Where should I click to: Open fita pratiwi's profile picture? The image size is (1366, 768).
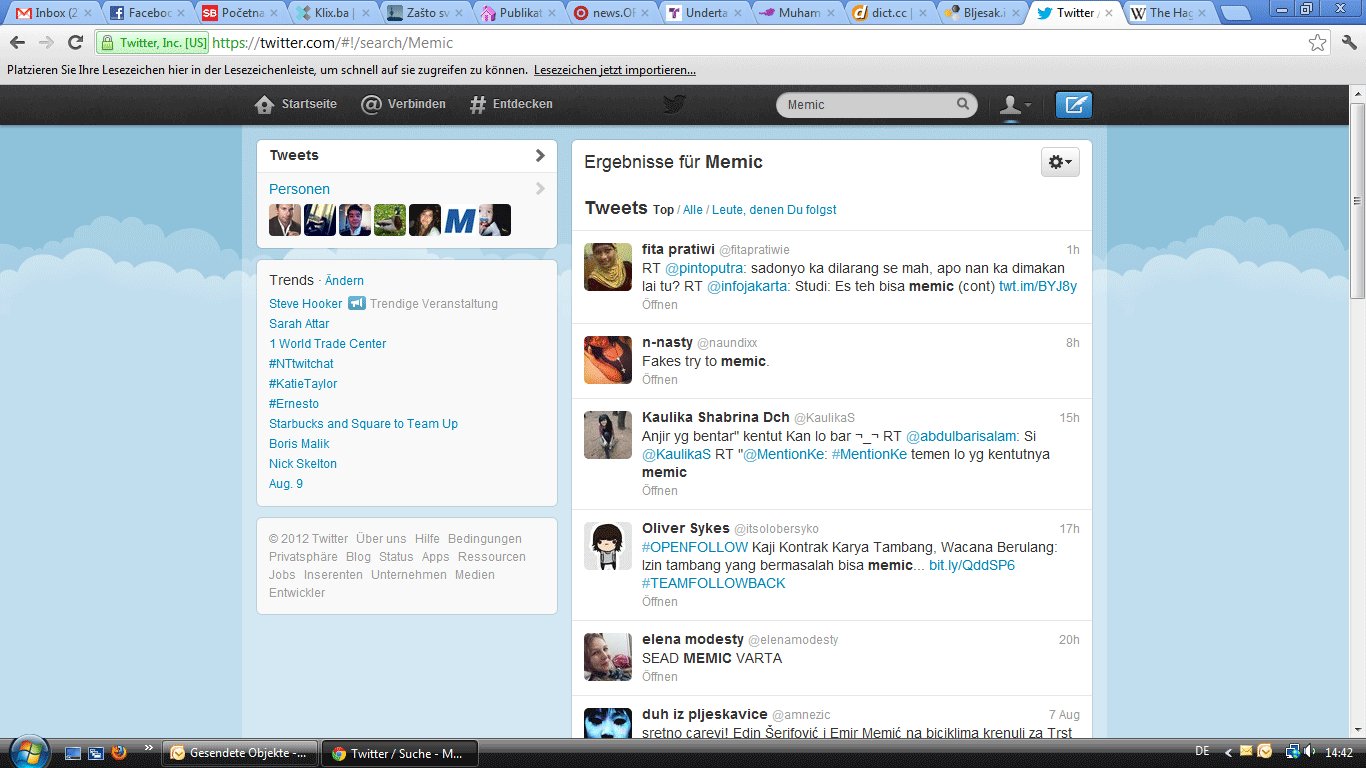coord(608,267)
